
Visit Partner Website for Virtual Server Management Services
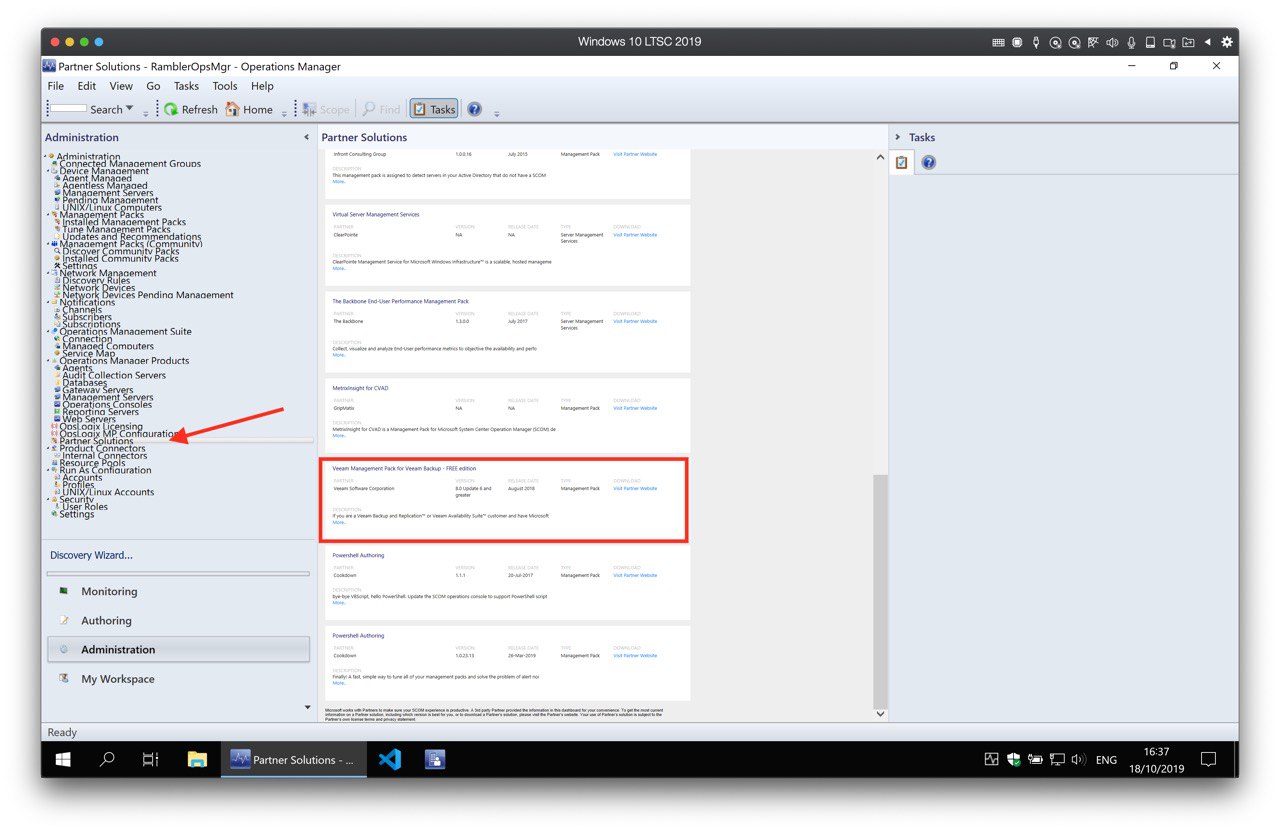(635, 235)
